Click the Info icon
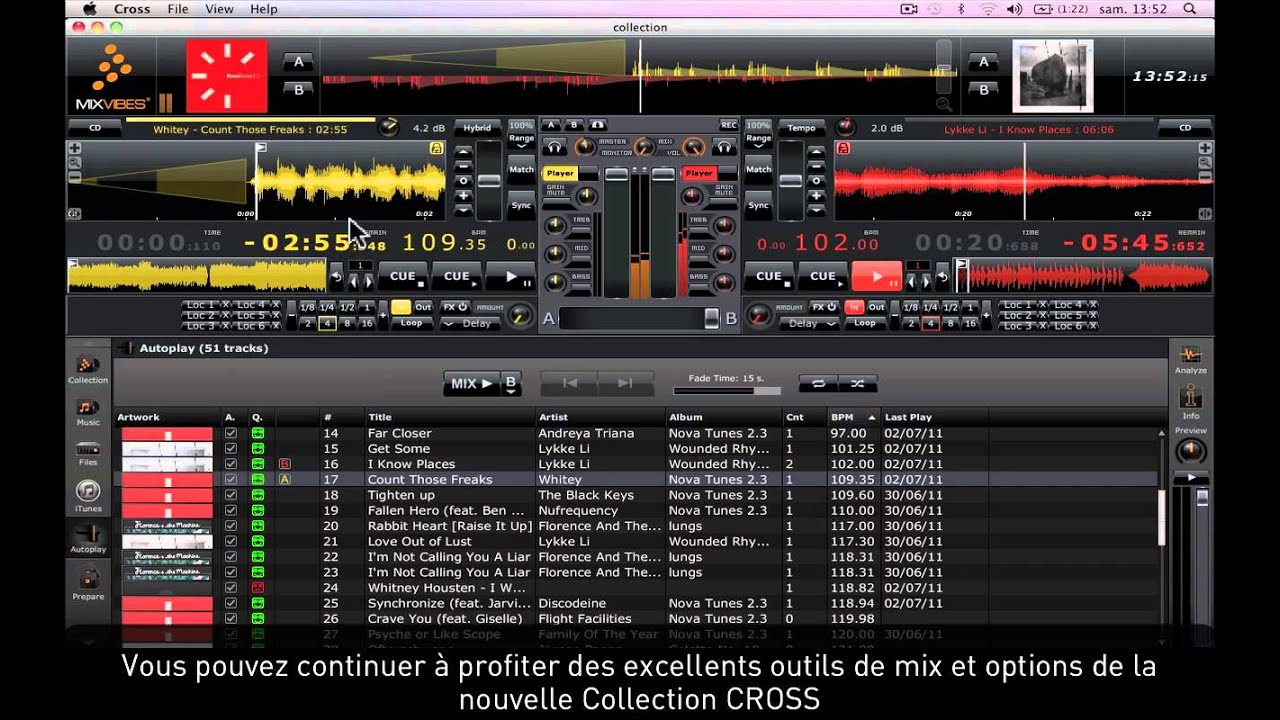1280x720 pixels. tap(1190, 403)
